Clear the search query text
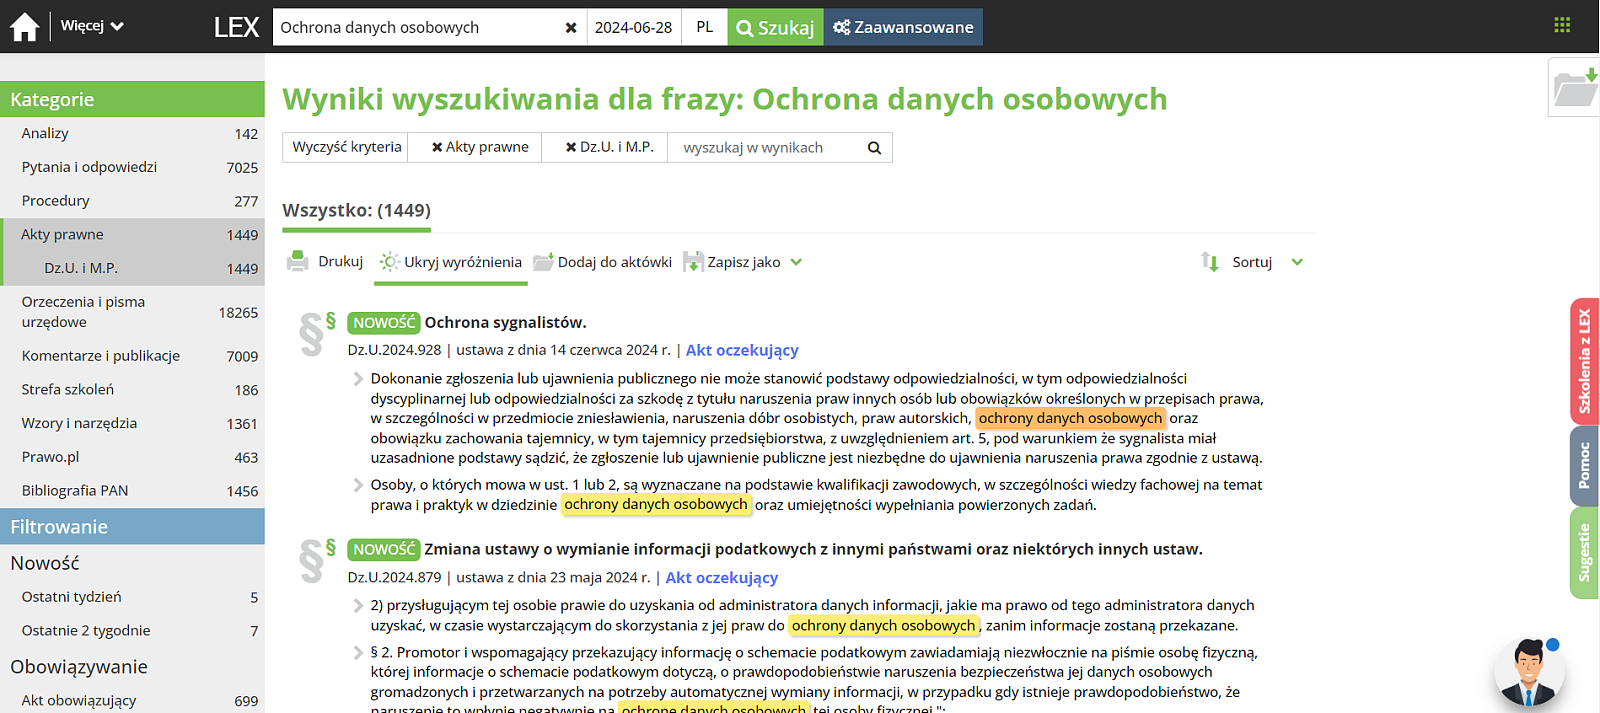 [x=570, y=28]
